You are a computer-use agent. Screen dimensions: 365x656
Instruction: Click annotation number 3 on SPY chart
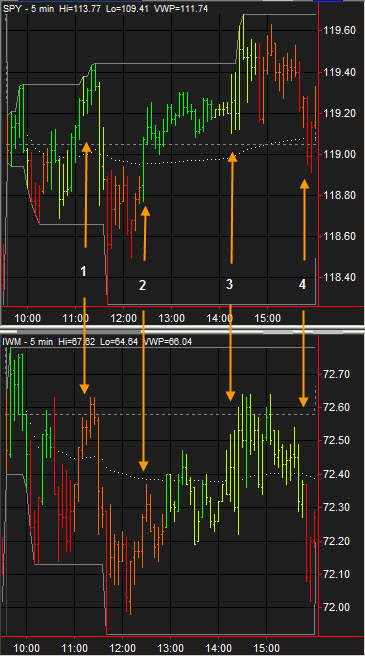[x=229, y=284]
